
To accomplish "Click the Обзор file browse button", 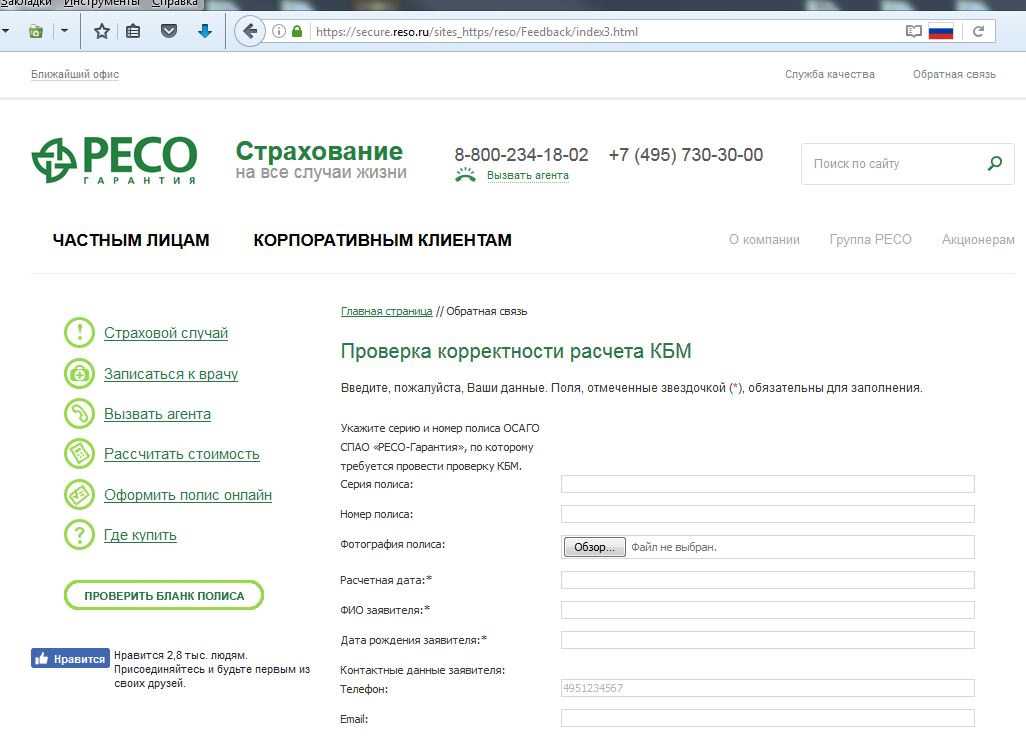I will point(594,547).
